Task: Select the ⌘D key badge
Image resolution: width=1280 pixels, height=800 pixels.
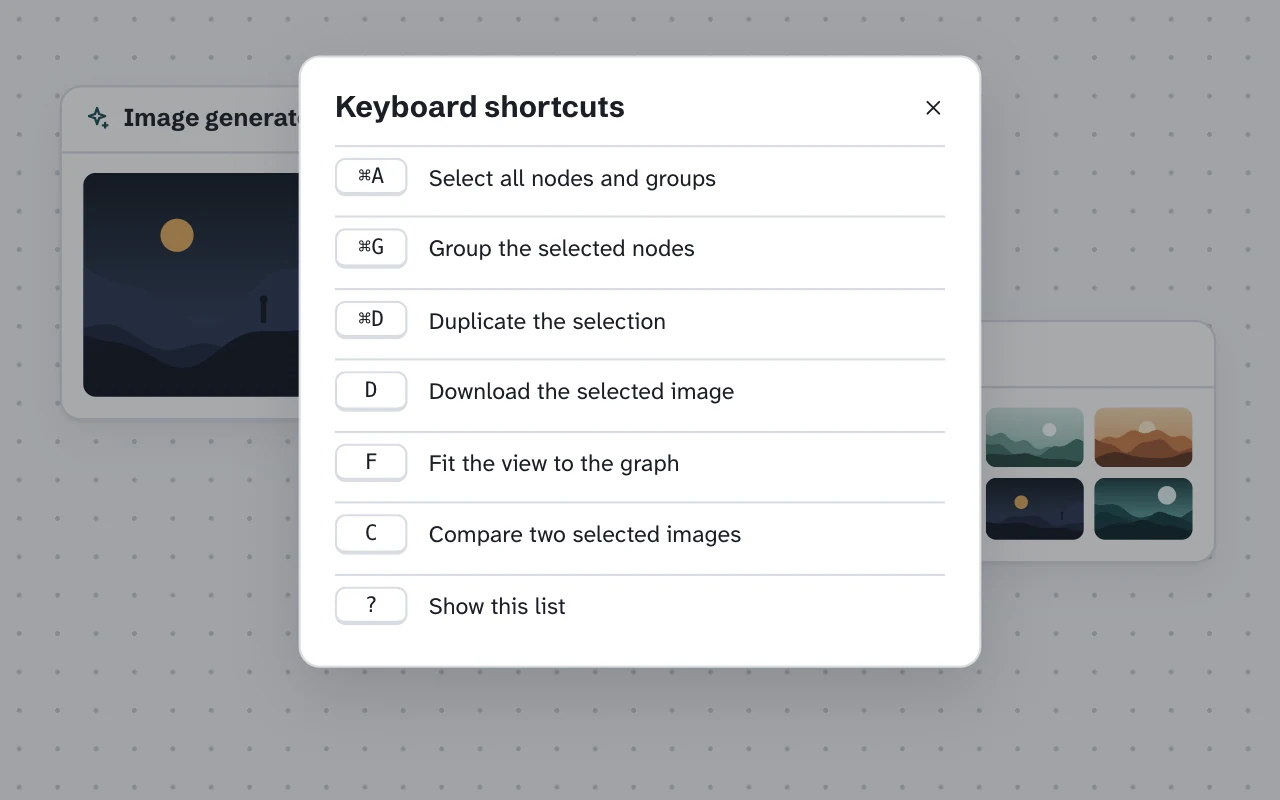Action: (x=371, y=320)
